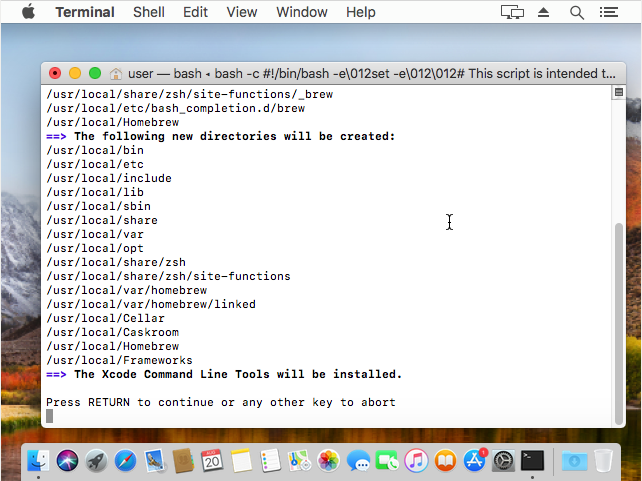642x481 pixels.
Task: Click the /usr/local/opt line
Action: (95, 248)
